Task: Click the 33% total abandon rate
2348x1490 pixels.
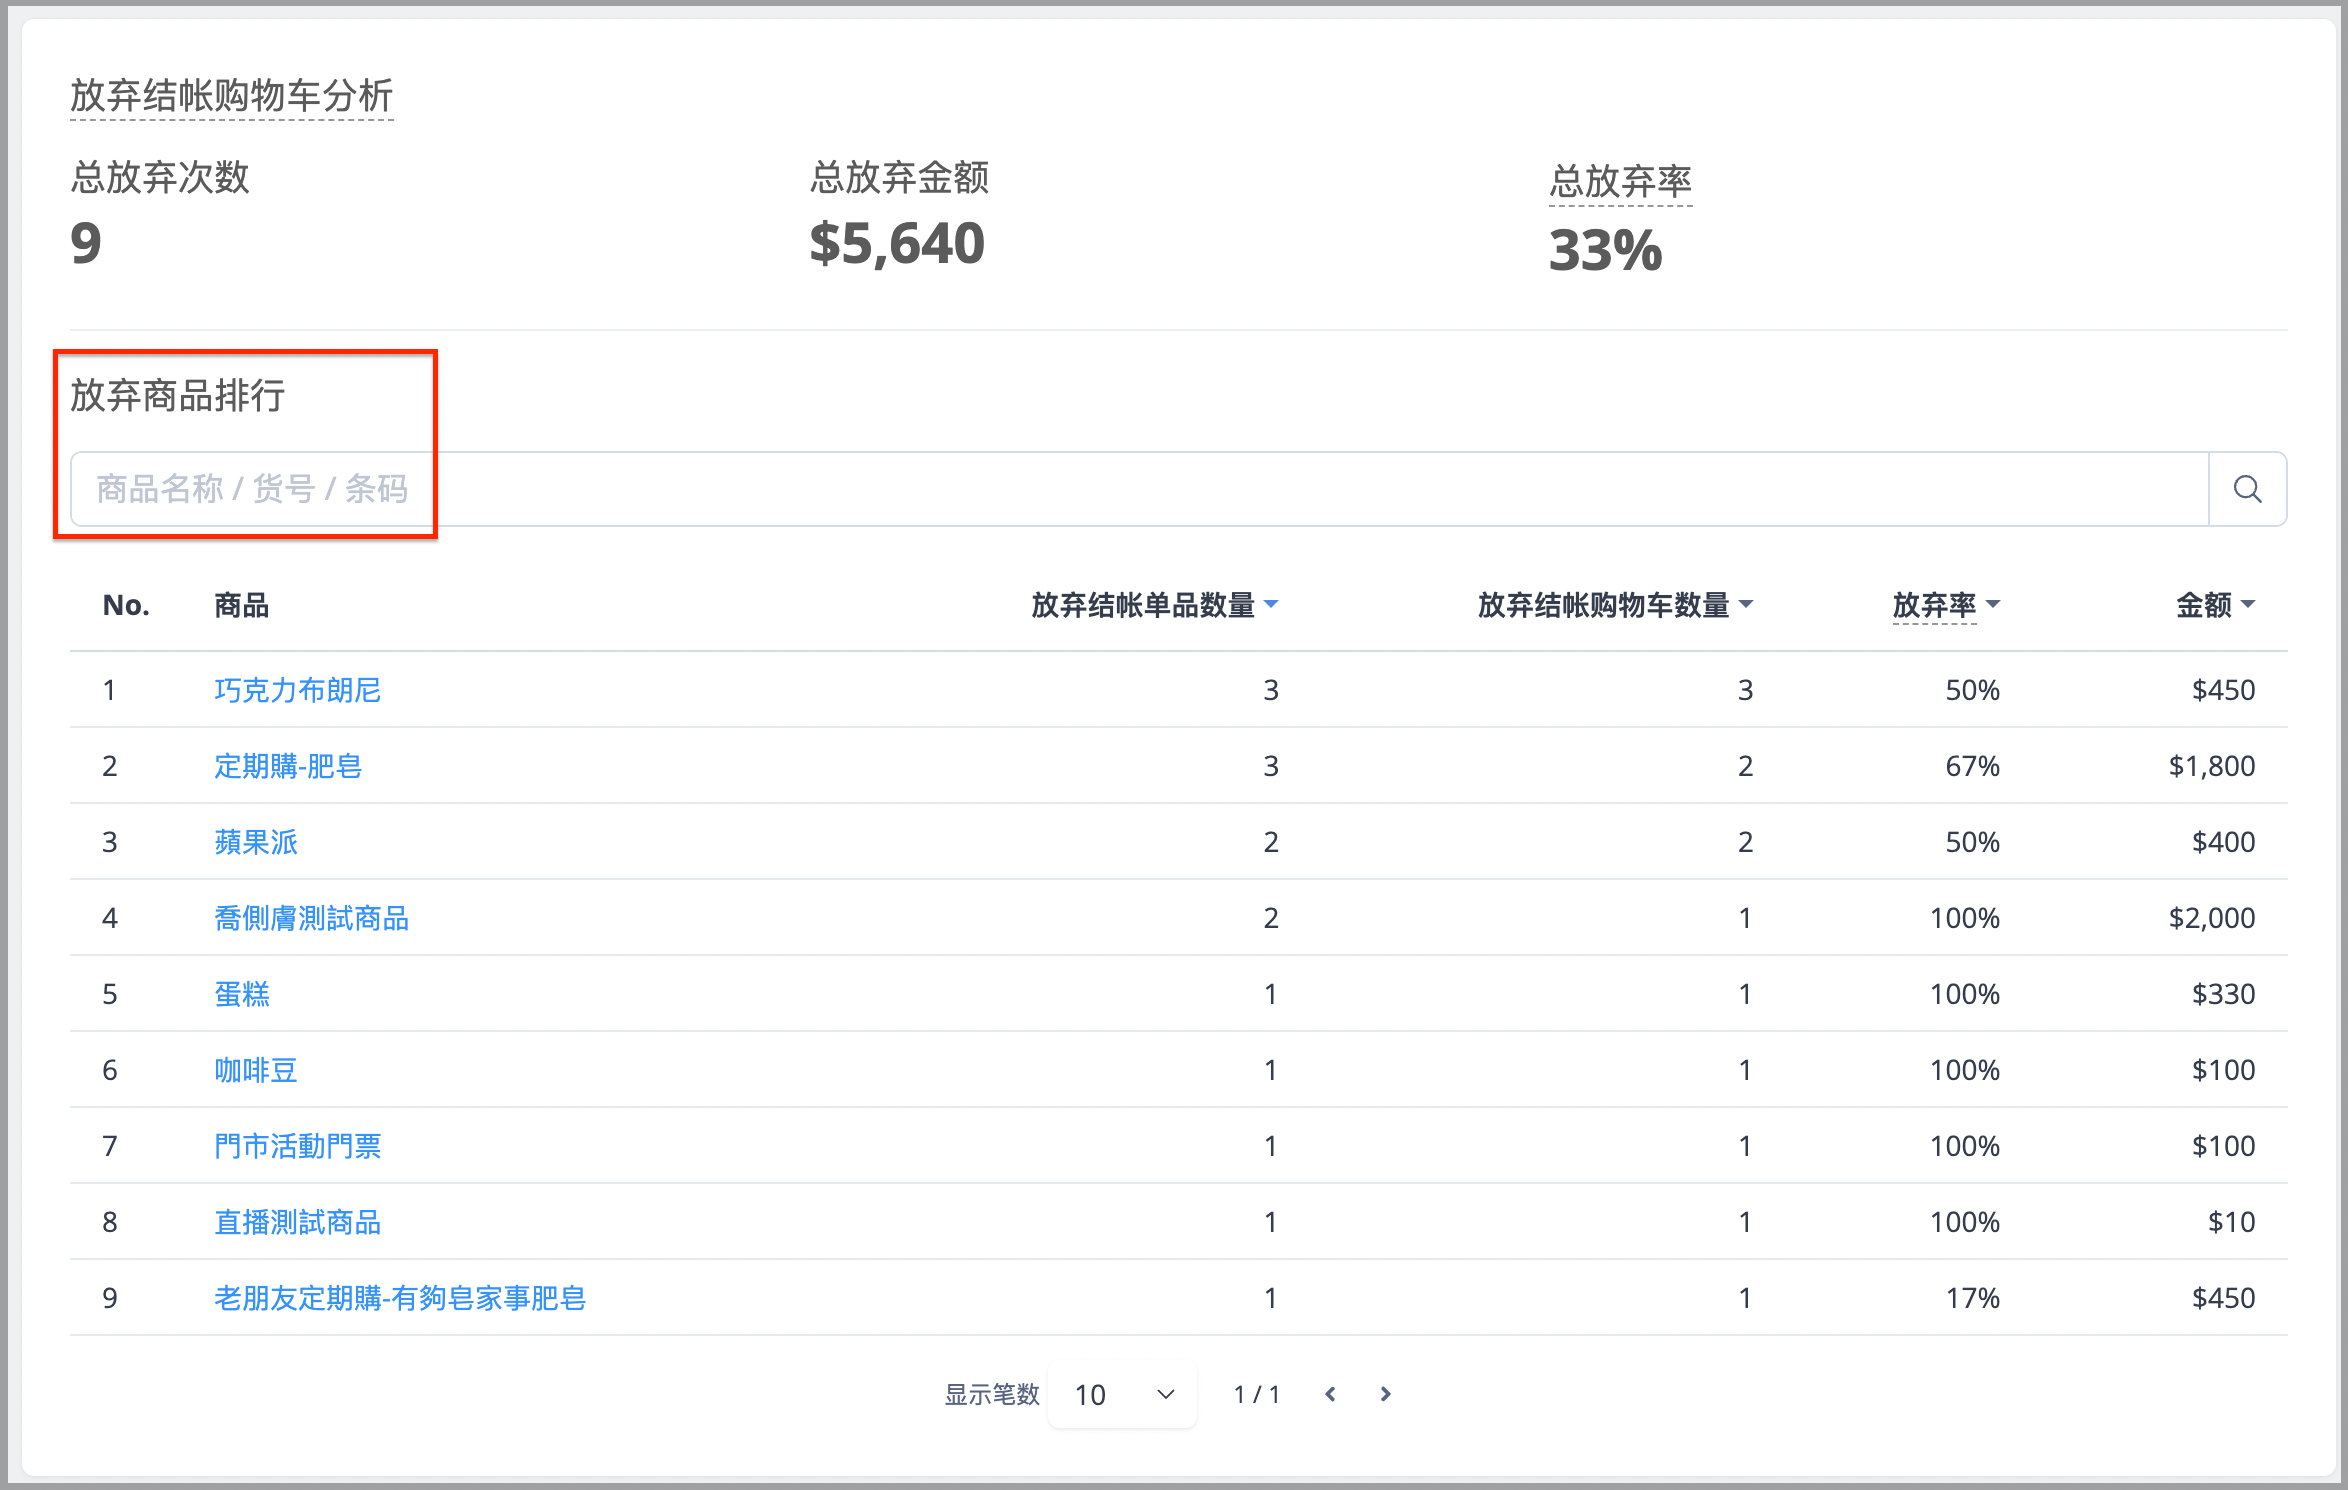Action: tap(1605, 250)
